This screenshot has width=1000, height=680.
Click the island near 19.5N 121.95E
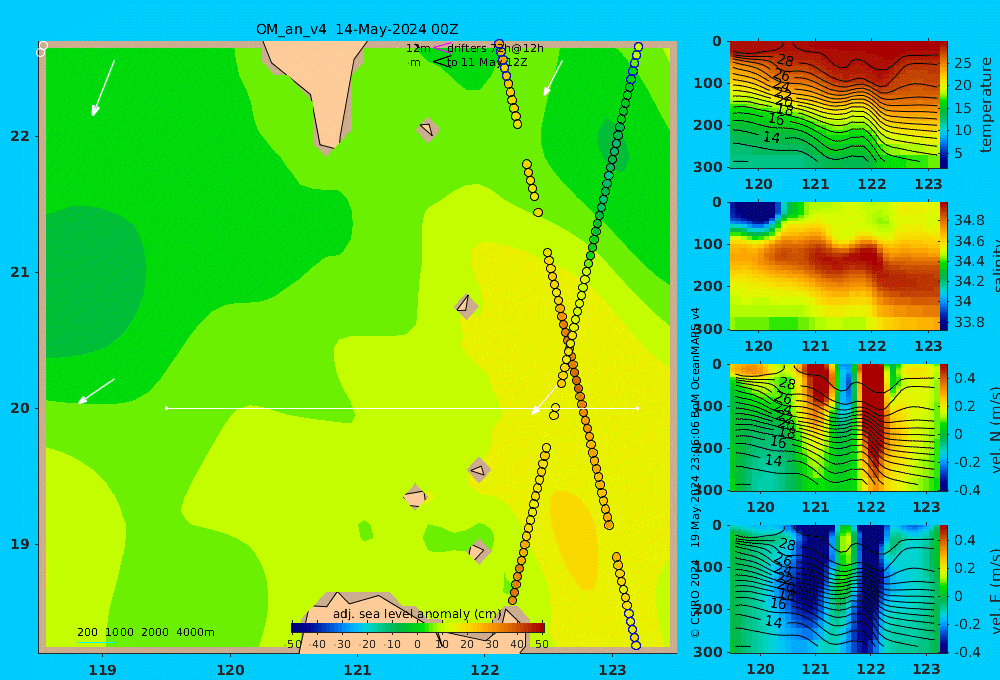[x=479, y=471]
